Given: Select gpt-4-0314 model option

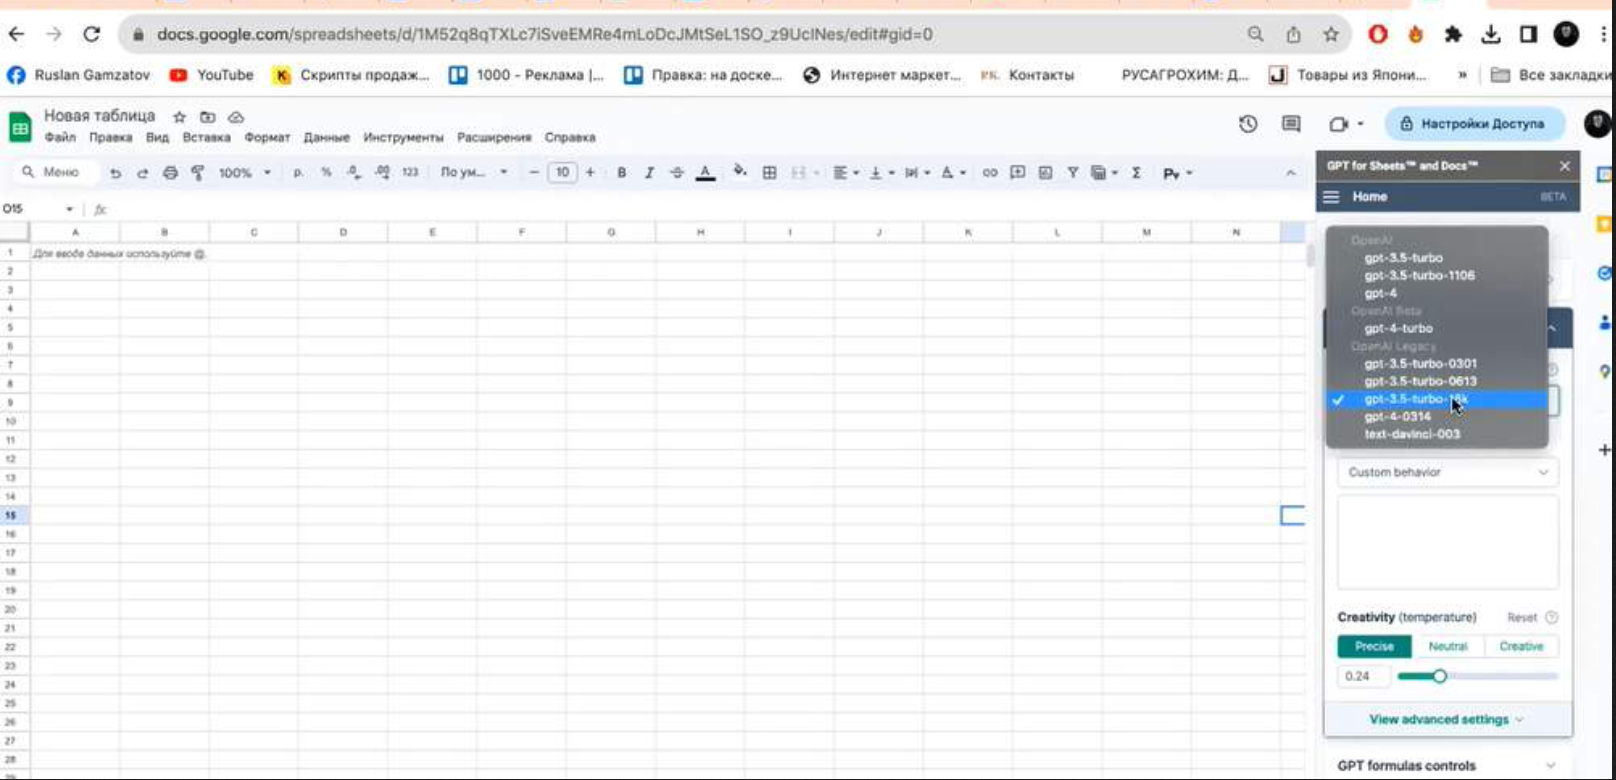Looking at the screenshot, I should coord(1437,417).
